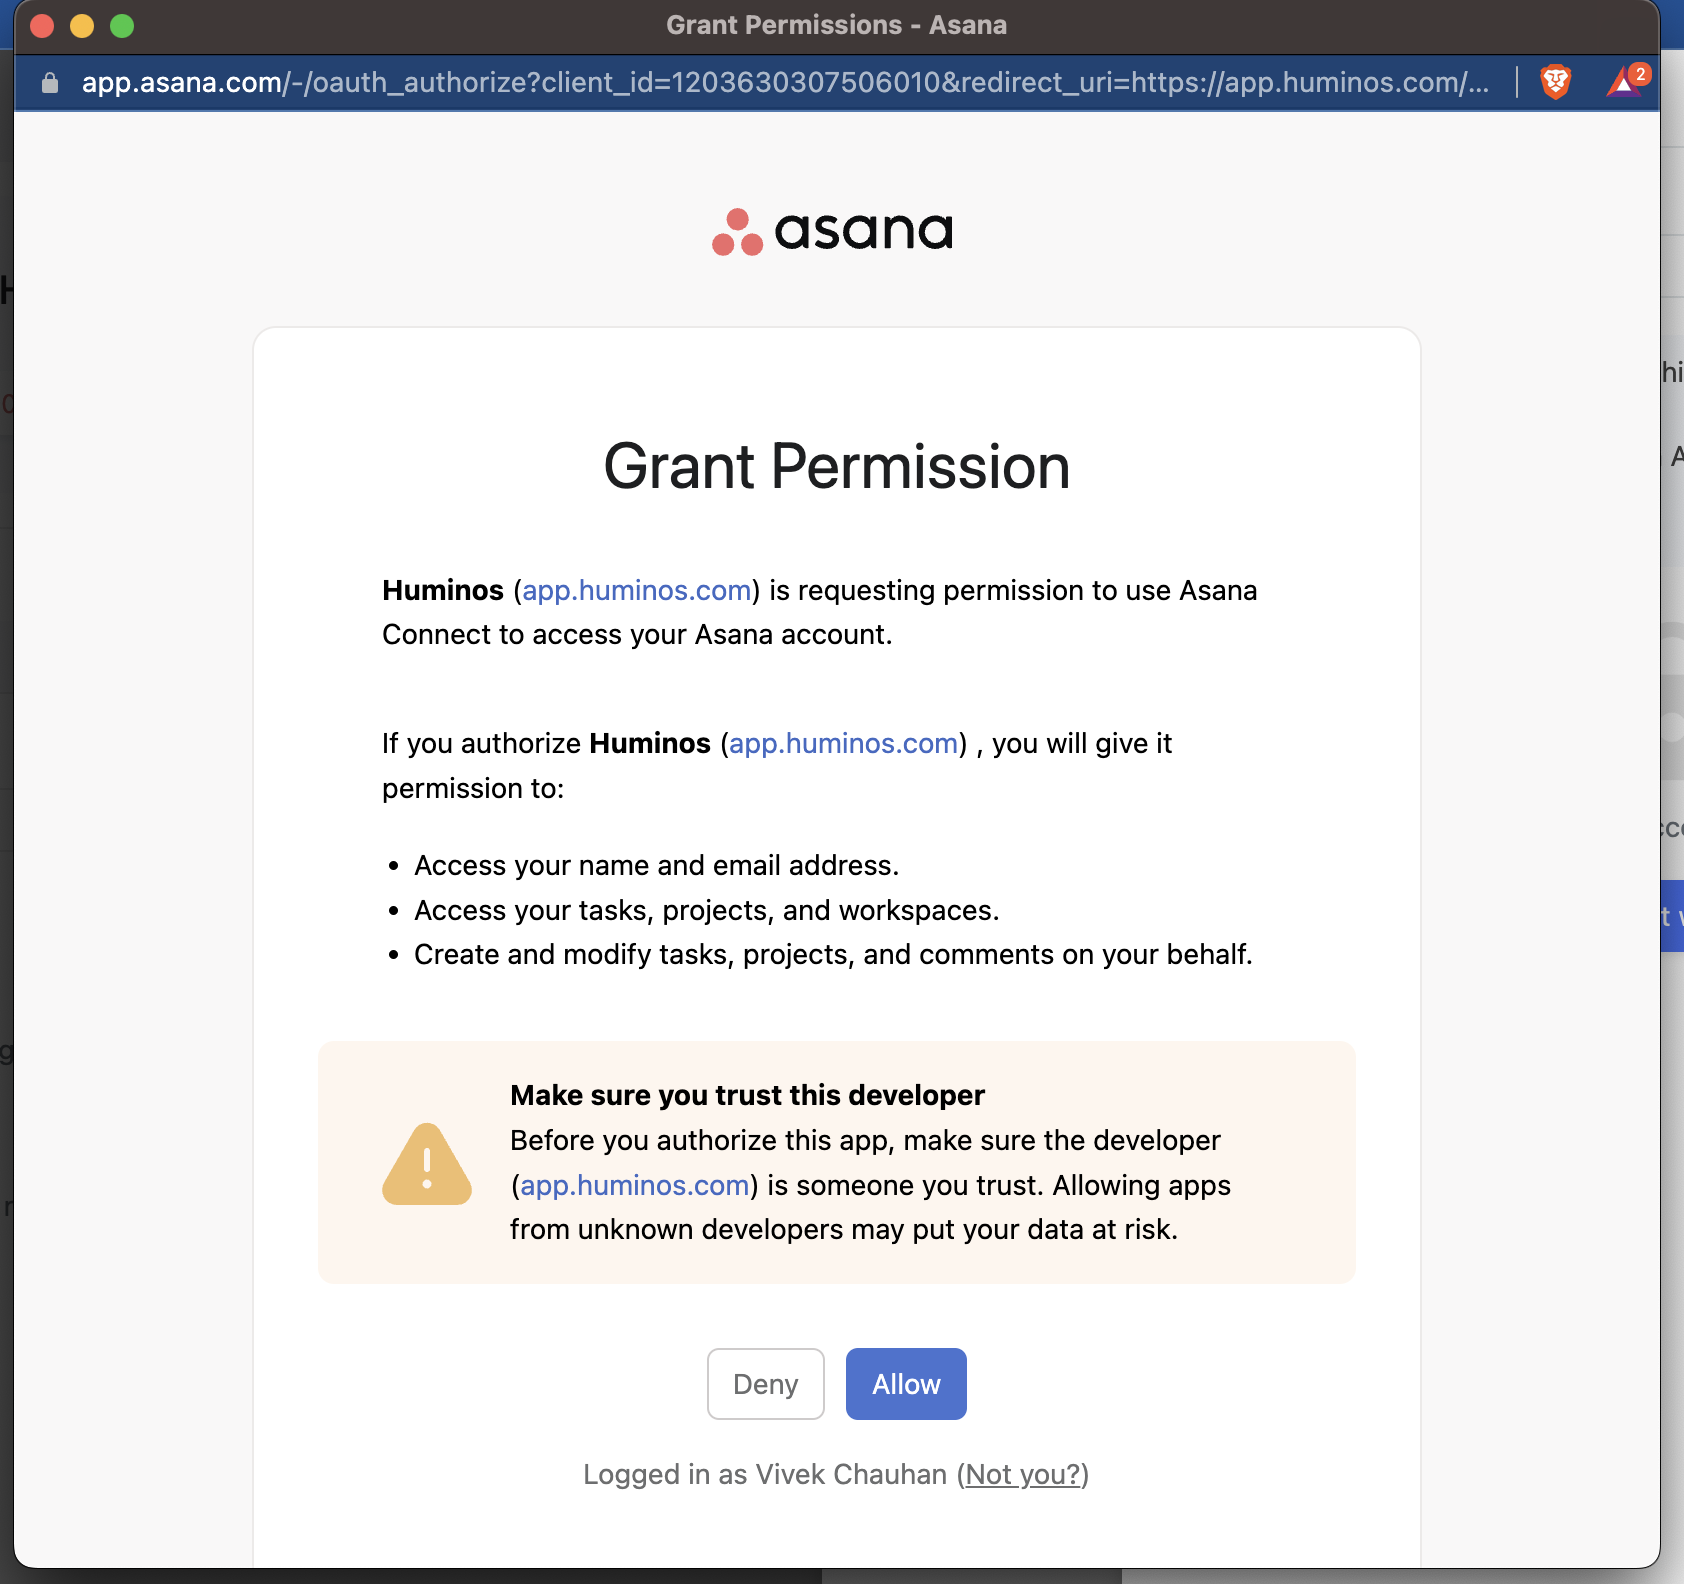Minimize window with the yellow button
The image size is (1684, 1584).
pos(82,26)
